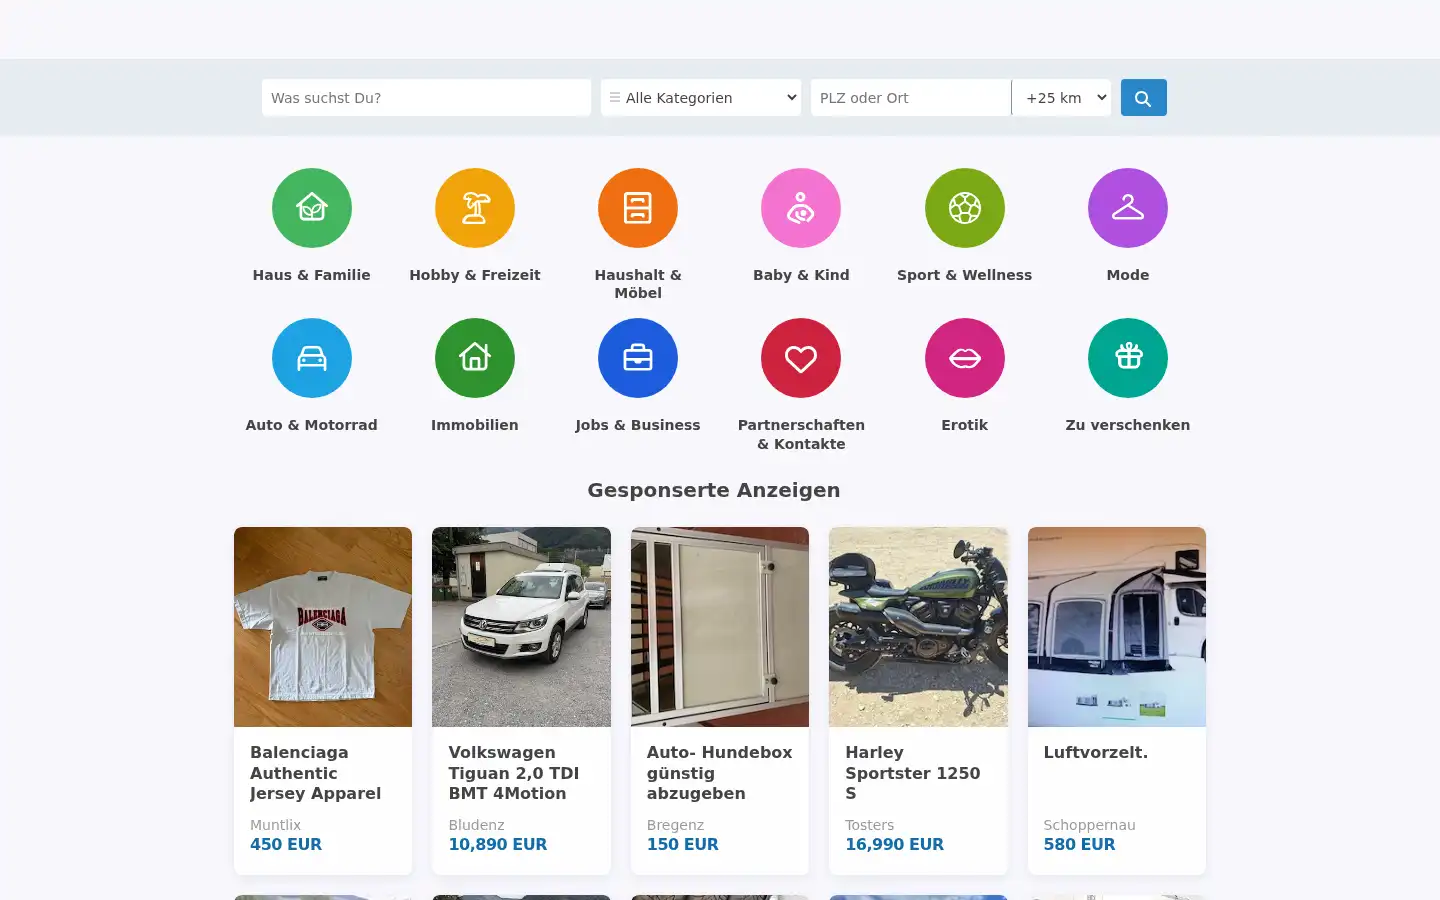The width and height of the screenshot is (1440, 900).
Task: Click the Jobs & Business label
Action: click(x=638, y=425)
